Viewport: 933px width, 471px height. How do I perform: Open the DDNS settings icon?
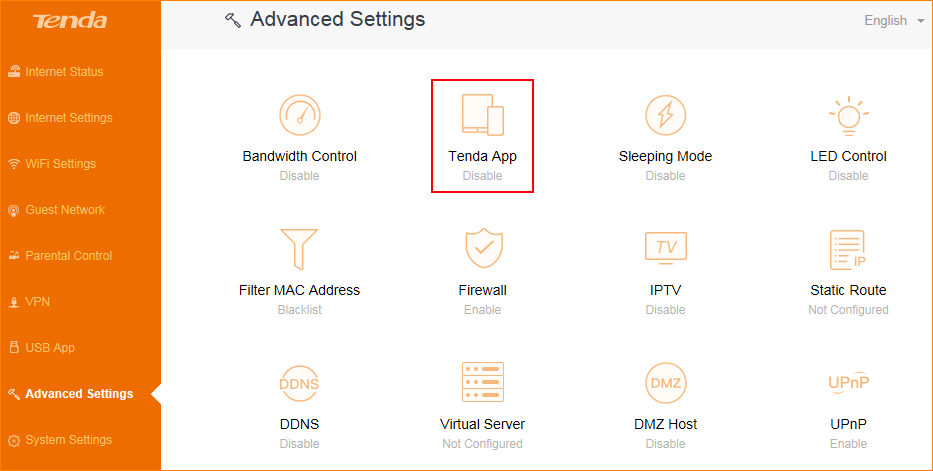[299, 383]
